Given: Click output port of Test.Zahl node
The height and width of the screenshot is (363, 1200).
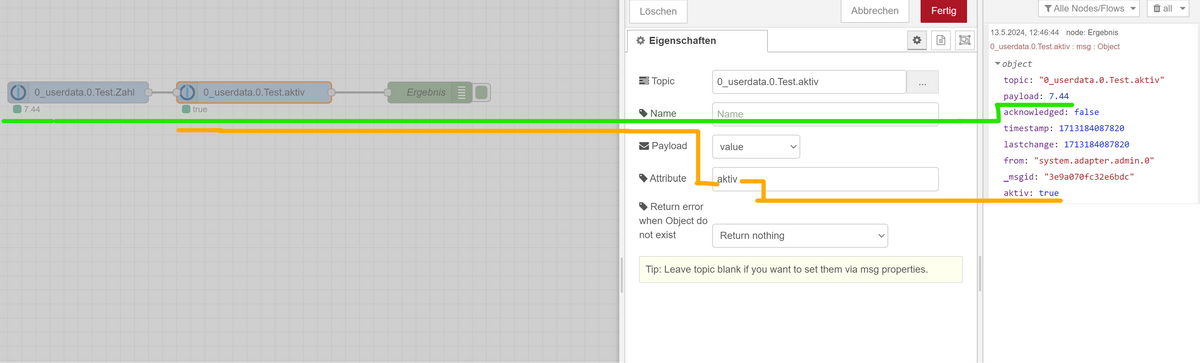Looking at the screenshot, I should (149, 93).
